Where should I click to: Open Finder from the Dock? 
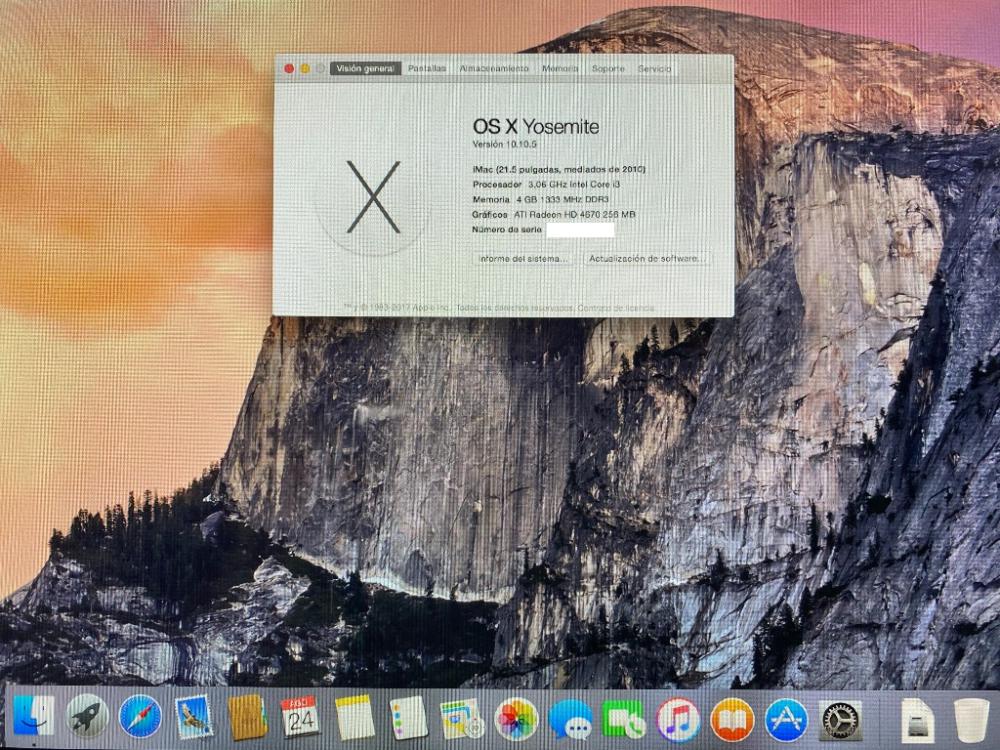click(x=34, y=717)
